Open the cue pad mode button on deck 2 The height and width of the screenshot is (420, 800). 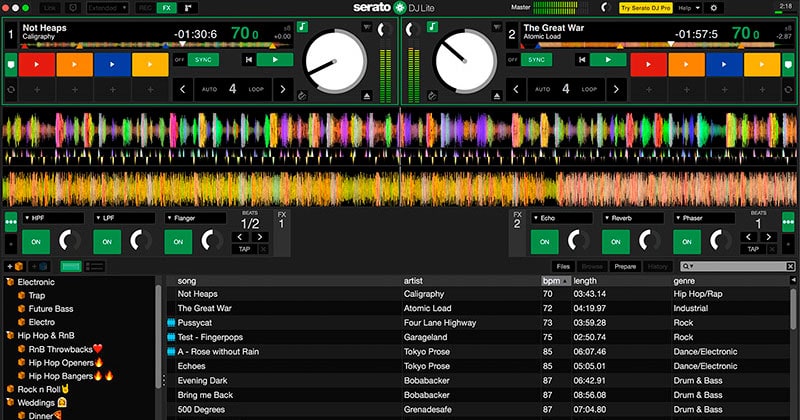coord(788,65)
